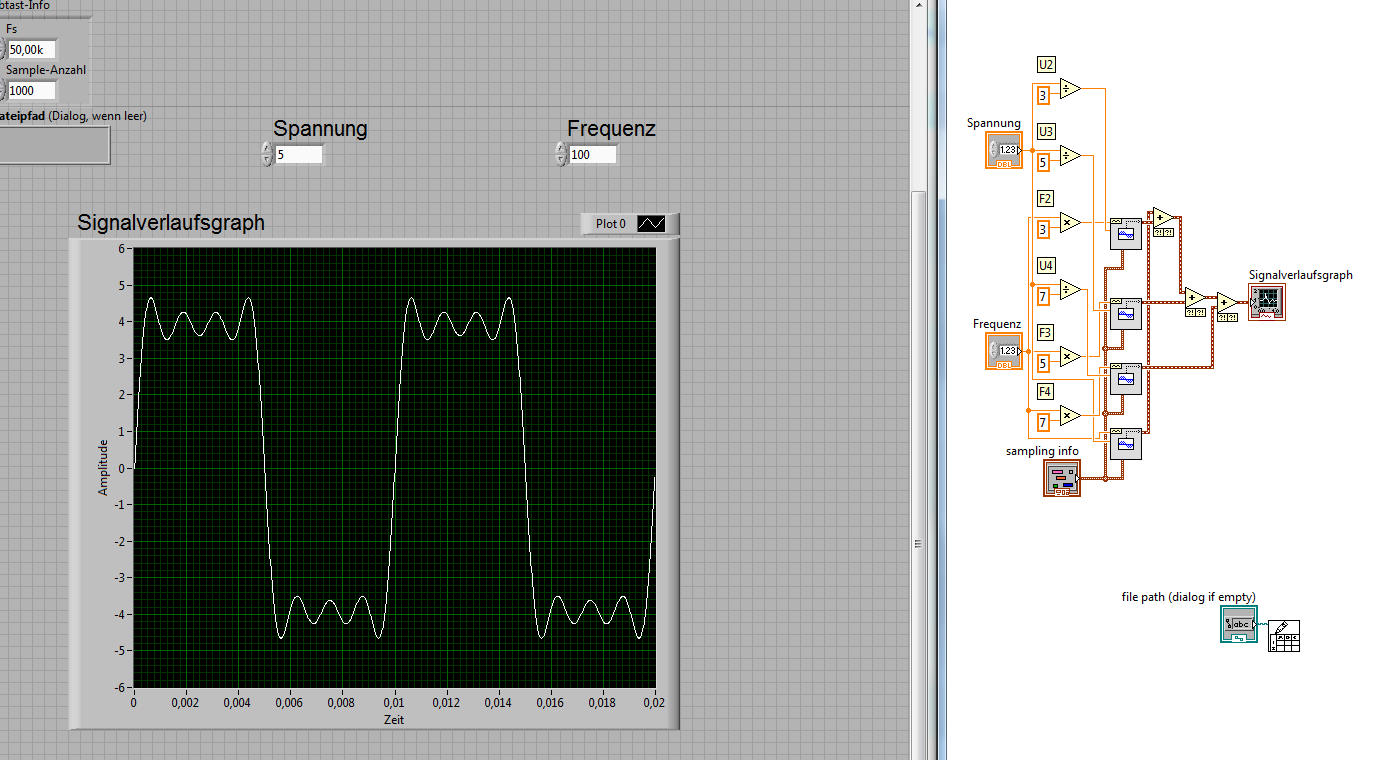Select the topmost Add node
Screen dimensions: 1374x765
click(1163, 218)
